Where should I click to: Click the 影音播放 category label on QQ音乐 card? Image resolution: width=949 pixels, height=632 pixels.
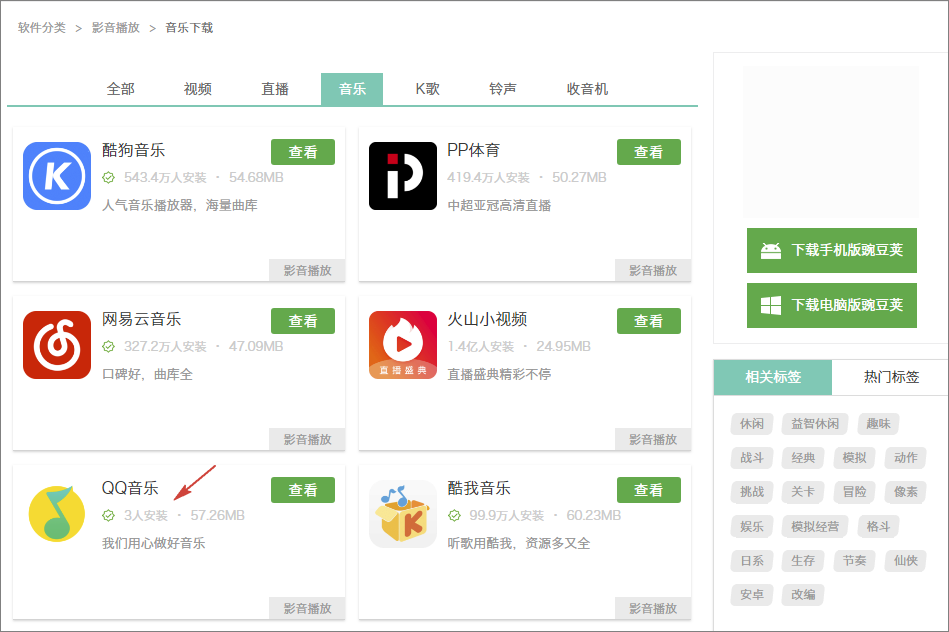[x=307, y=608]
